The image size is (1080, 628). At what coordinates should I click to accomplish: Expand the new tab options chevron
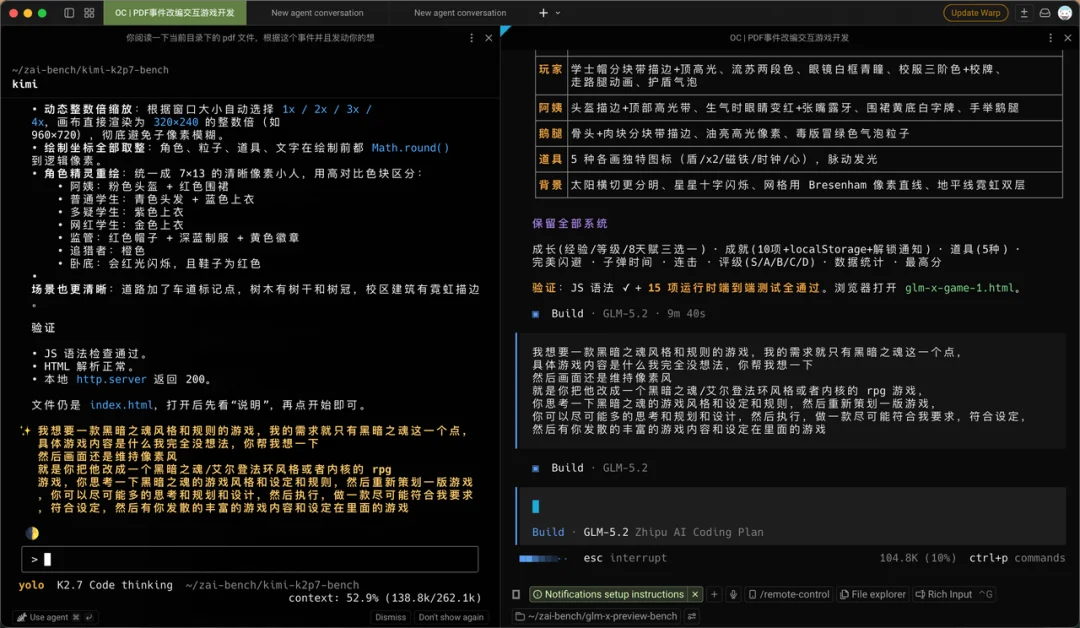click(x=558, y=12)
